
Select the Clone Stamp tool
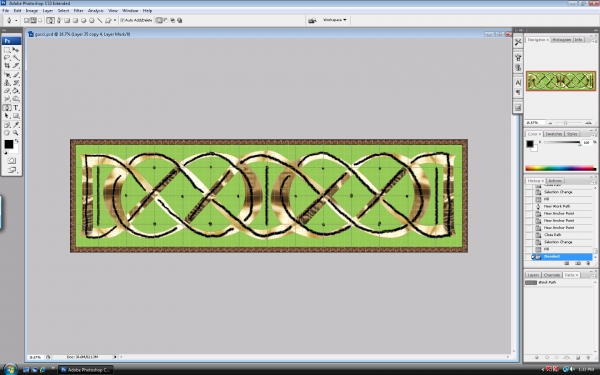7,83
